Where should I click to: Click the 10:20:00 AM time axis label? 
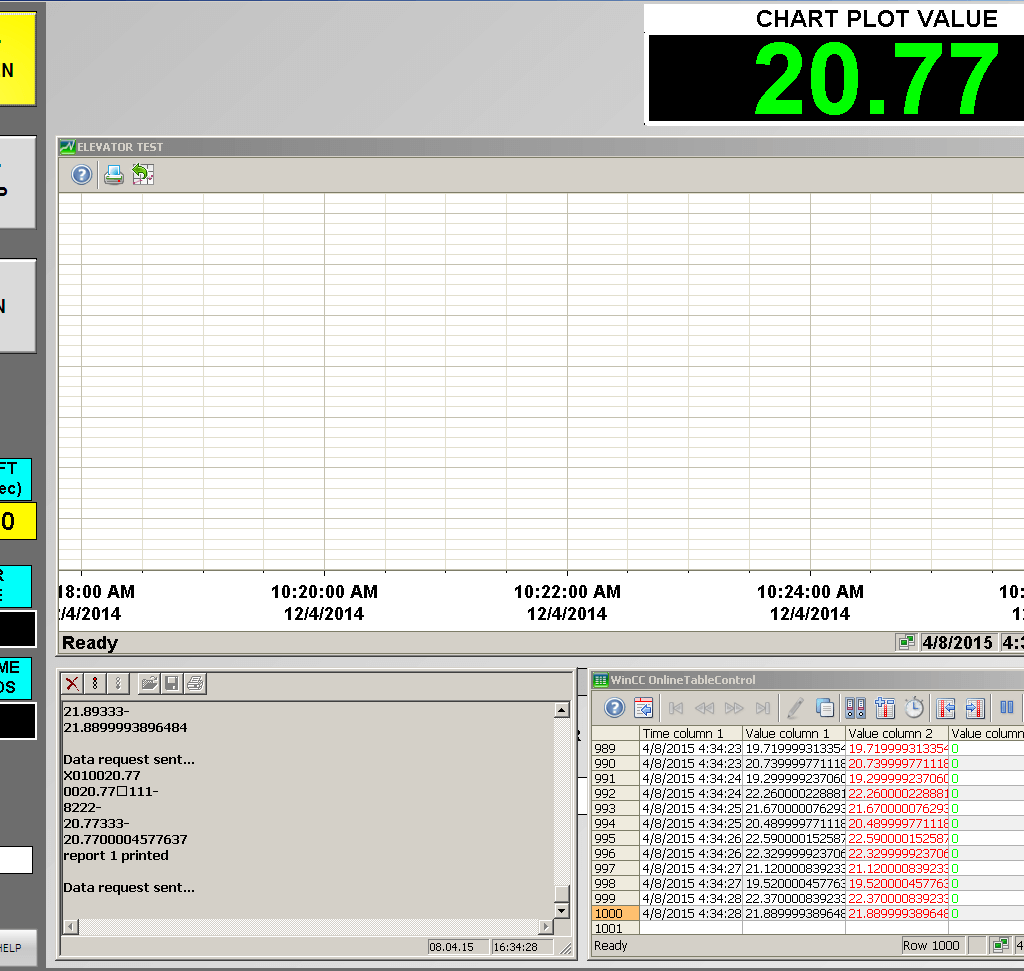tap(325, 592)
